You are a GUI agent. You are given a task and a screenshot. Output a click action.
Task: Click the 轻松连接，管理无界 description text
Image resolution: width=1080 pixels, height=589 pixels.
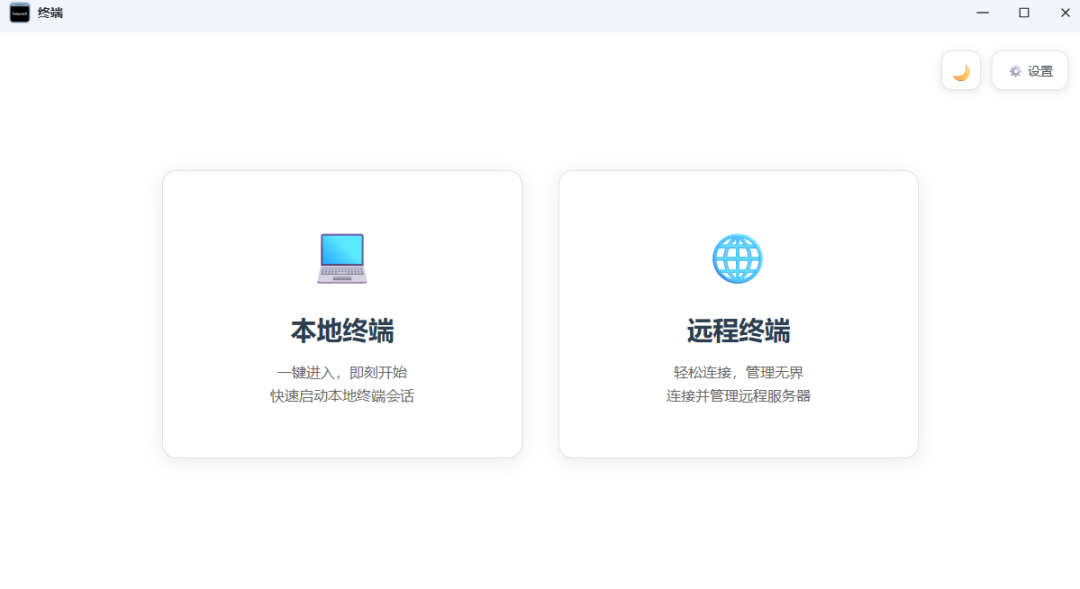point(738,371)
